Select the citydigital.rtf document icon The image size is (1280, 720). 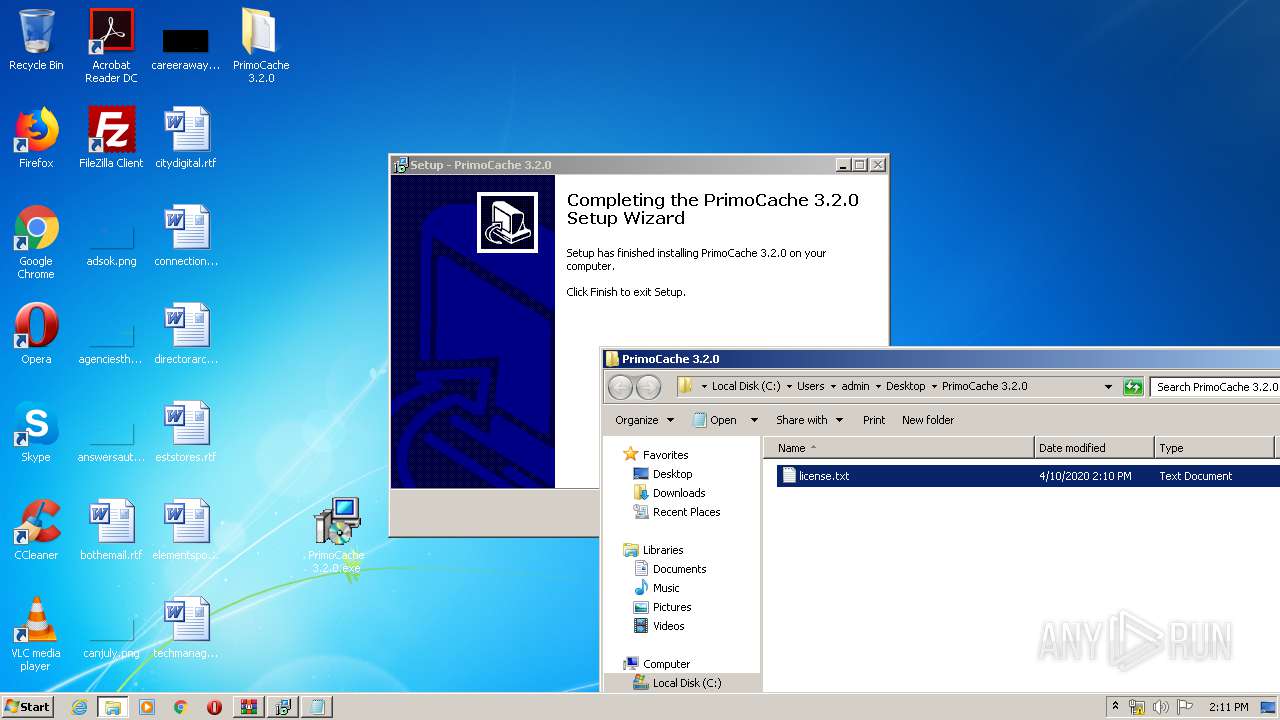coord(186,138)
